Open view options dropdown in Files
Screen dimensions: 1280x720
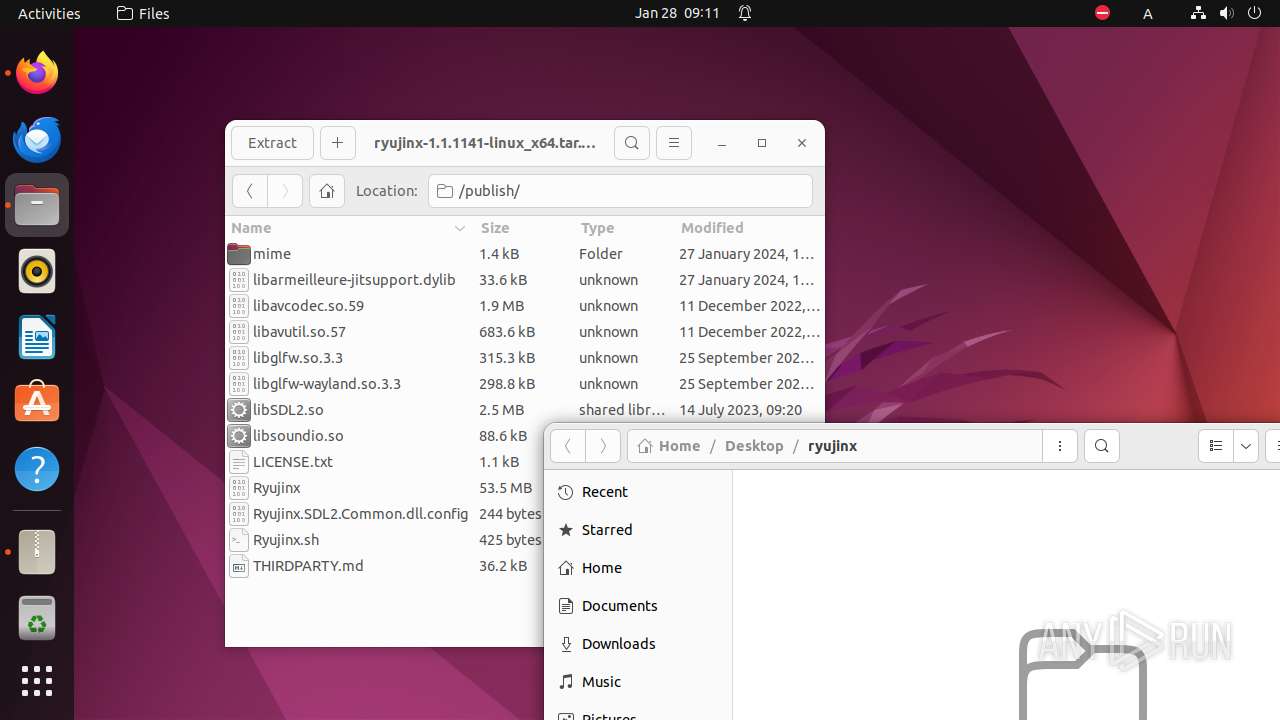(1246, 446)
